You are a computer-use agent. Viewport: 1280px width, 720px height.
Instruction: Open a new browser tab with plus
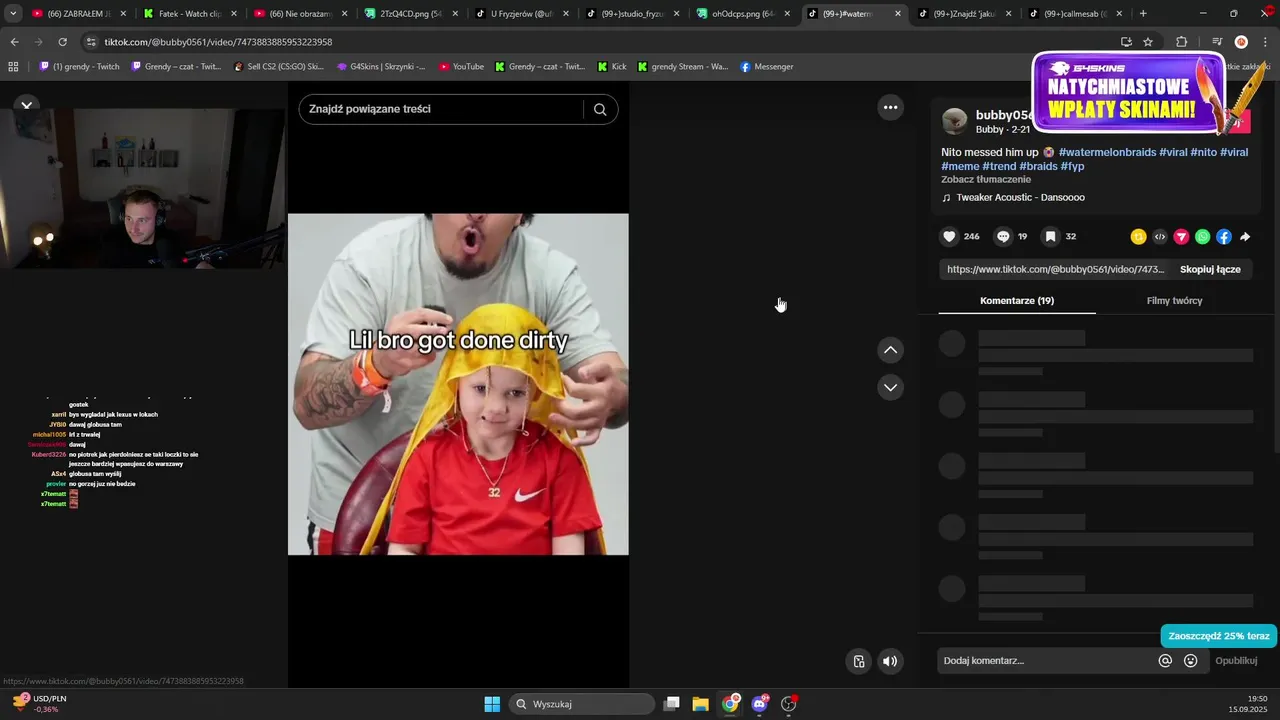click(x=1143, y=14)
